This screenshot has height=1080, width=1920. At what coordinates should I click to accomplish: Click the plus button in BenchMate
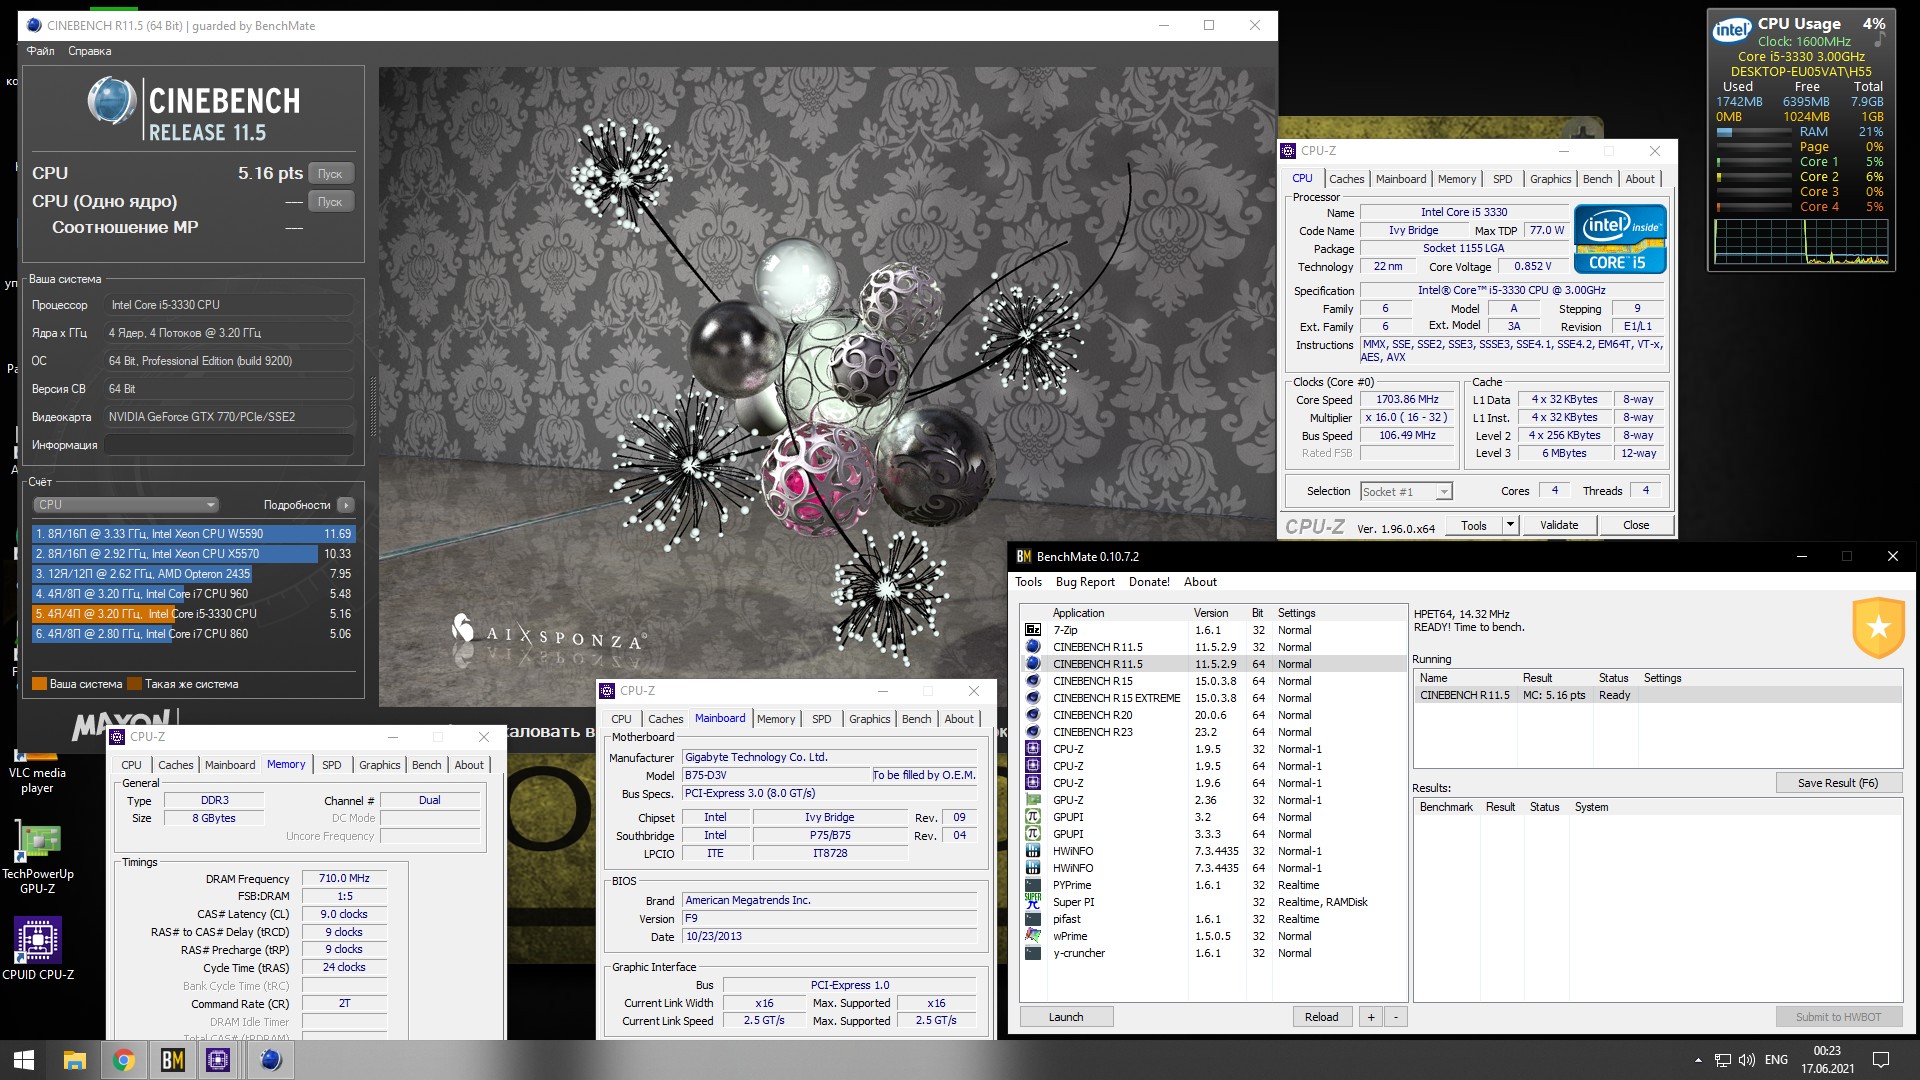click(x=1371, y=1017)
